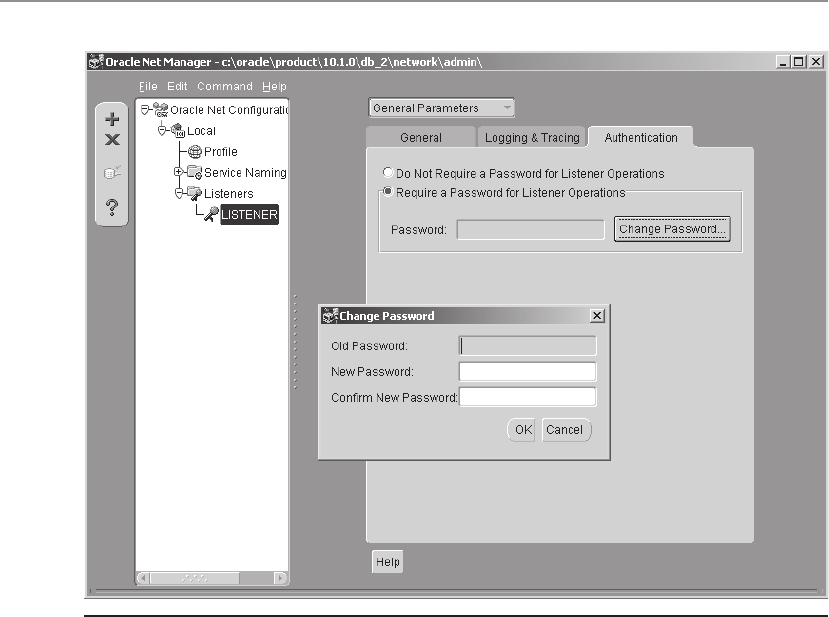Click the Profile globe icon
This screenshot has width=829, height=617.
tap(195, 152)
